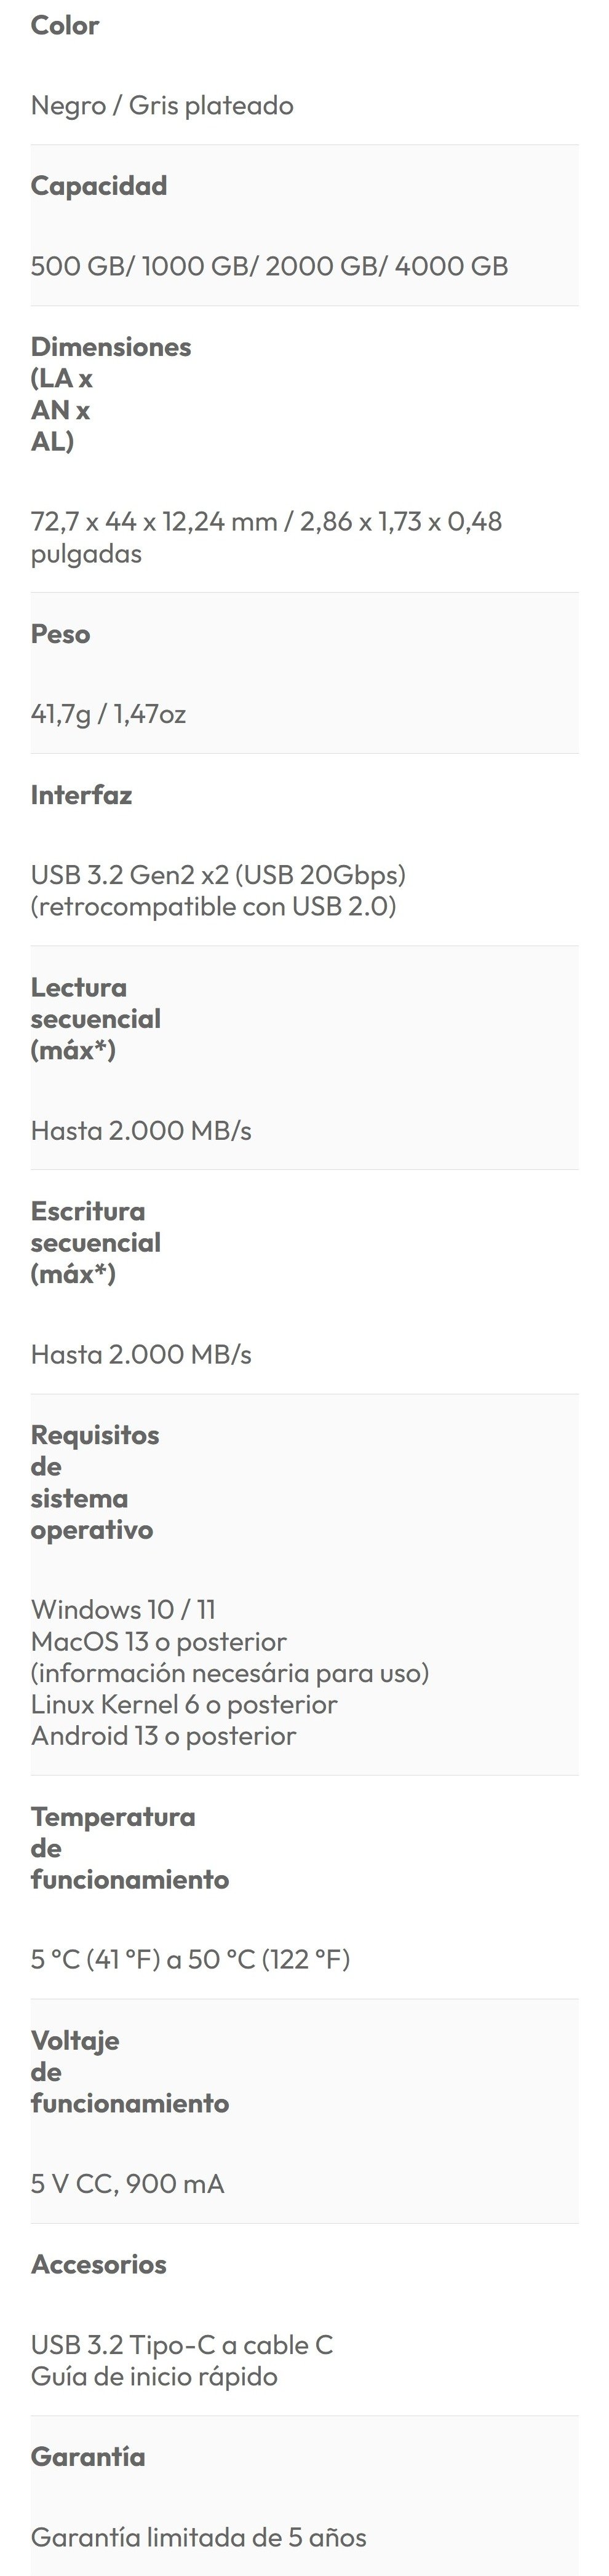Viewport: 609px width, 2576px height.
Task: Click the Accesorios heading
Action: (x=99, y=2265)
